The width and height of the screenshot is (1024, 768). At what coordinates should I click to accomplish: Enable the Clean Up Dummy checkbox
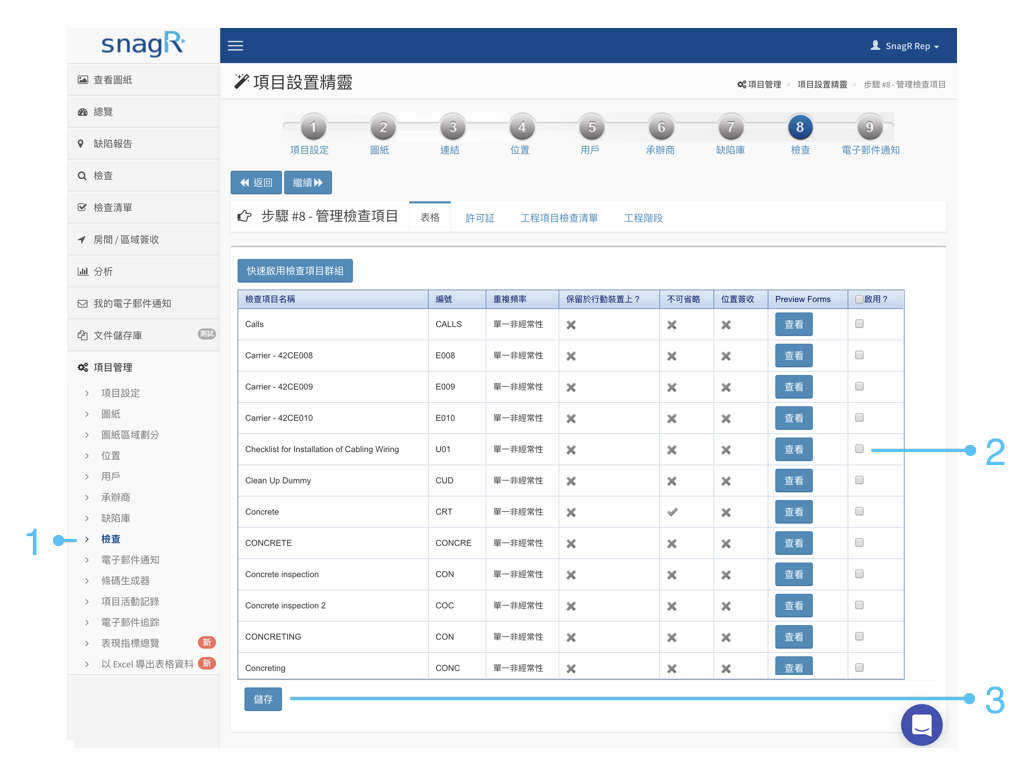859,480
